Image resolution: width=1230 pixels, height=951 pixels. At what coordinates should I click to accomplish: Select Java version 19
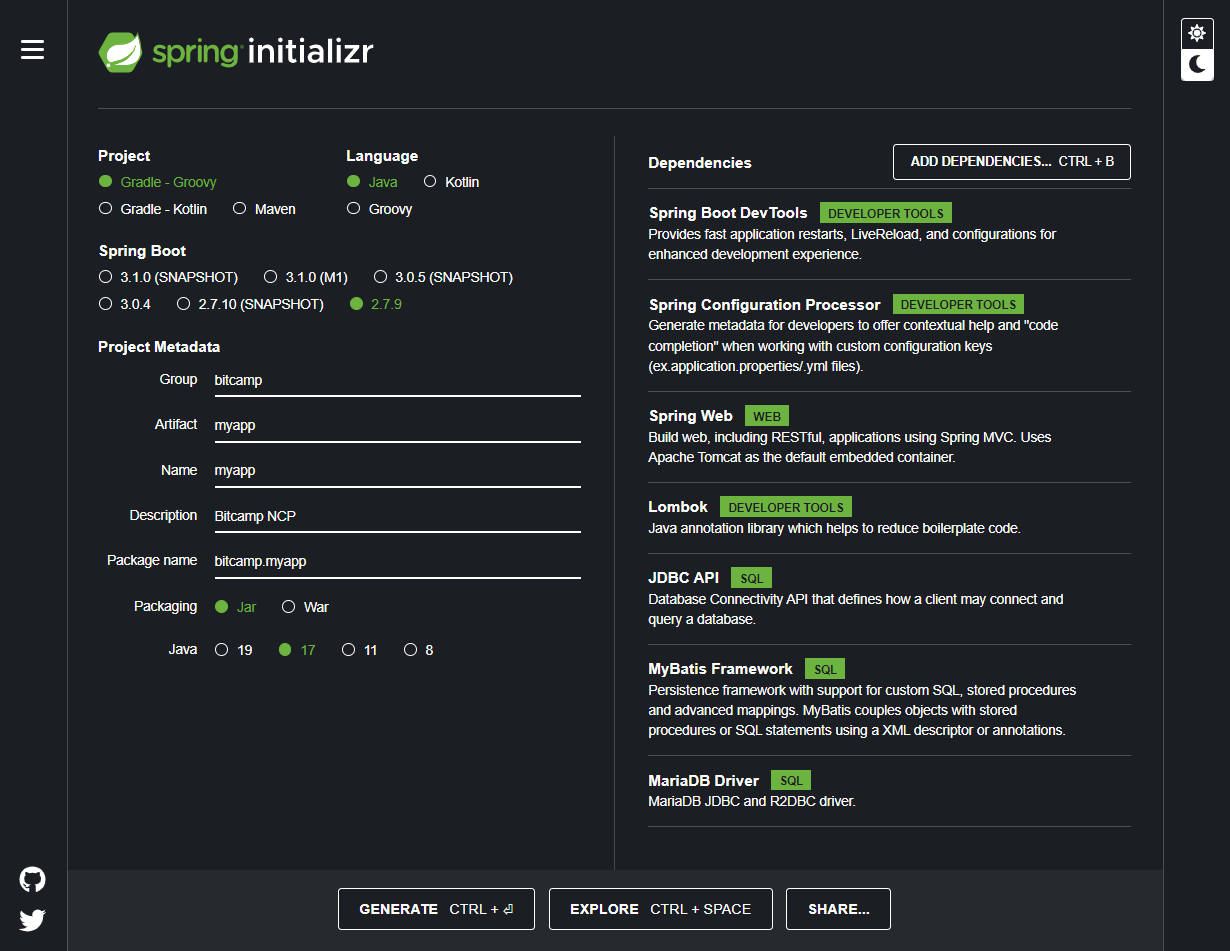coord(234,650)
